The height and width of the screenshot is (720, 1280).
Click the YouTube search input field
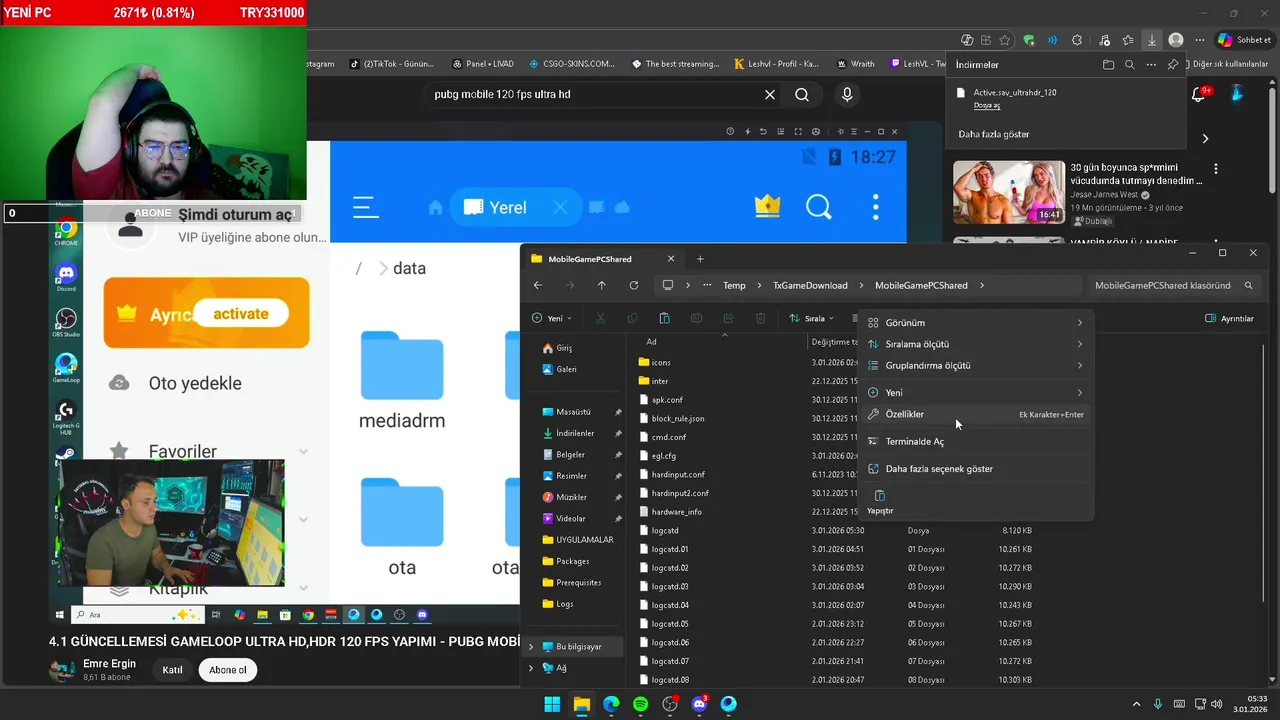[595, 94]
